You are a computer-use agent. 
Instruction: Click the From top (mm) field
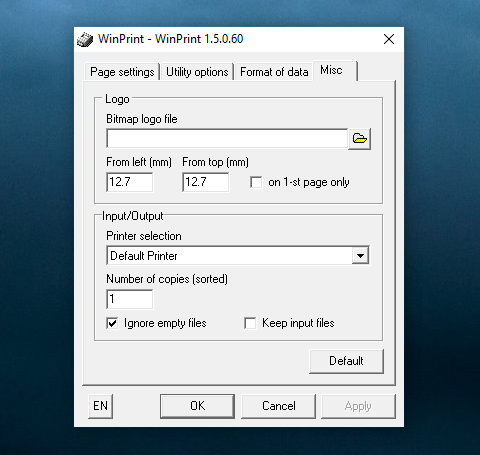click(x=206, y=182)
